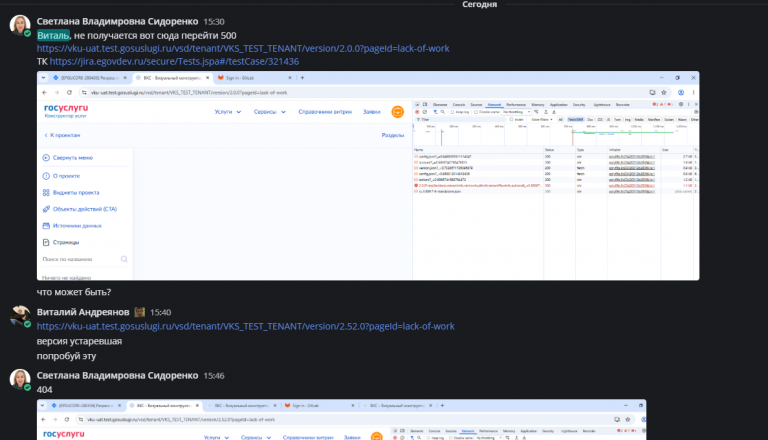
Task: Click browser forward arrow in first screenshot
Action: [x=57, y=93]
